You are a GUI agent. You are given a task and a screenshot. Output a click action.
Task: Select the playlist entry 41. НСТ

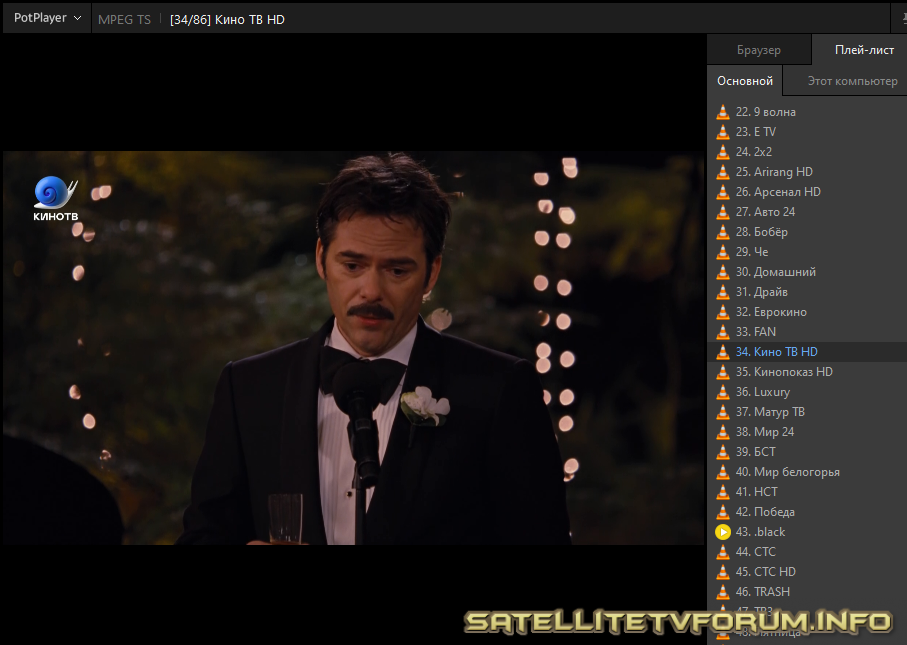coord(807,492)
